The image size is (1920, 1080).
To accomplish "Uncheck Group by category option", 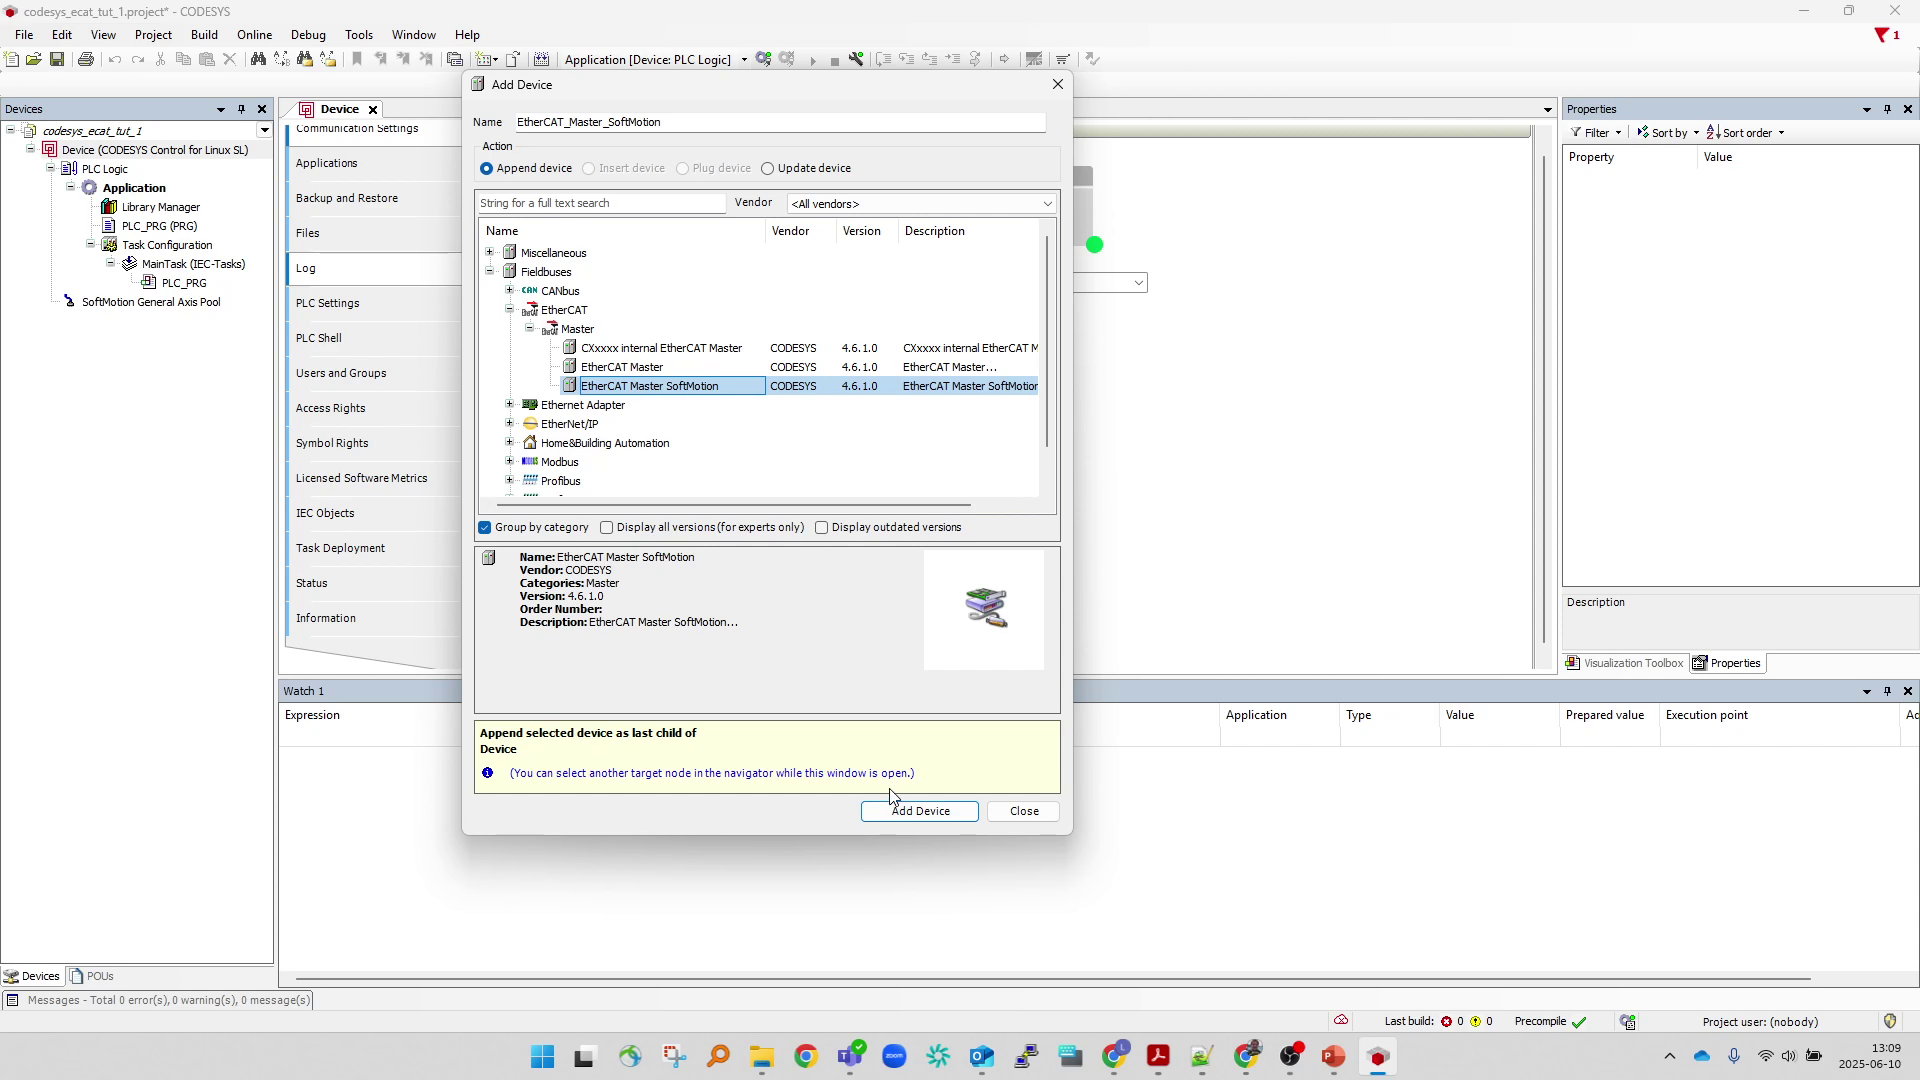I will coord(485,527).
